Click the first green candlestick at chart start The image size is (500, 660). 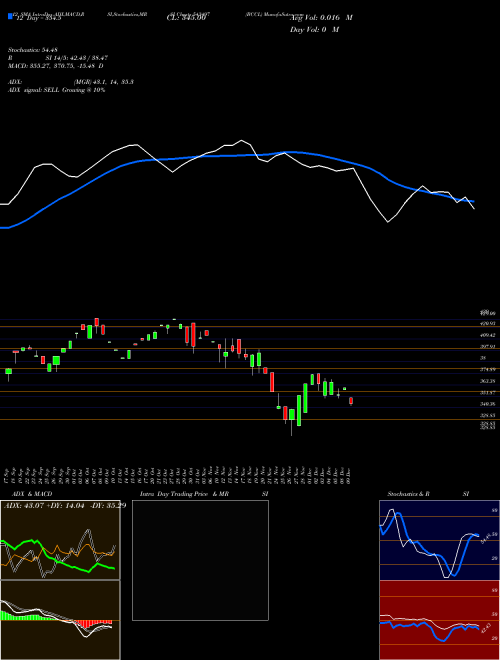point(8,373)
